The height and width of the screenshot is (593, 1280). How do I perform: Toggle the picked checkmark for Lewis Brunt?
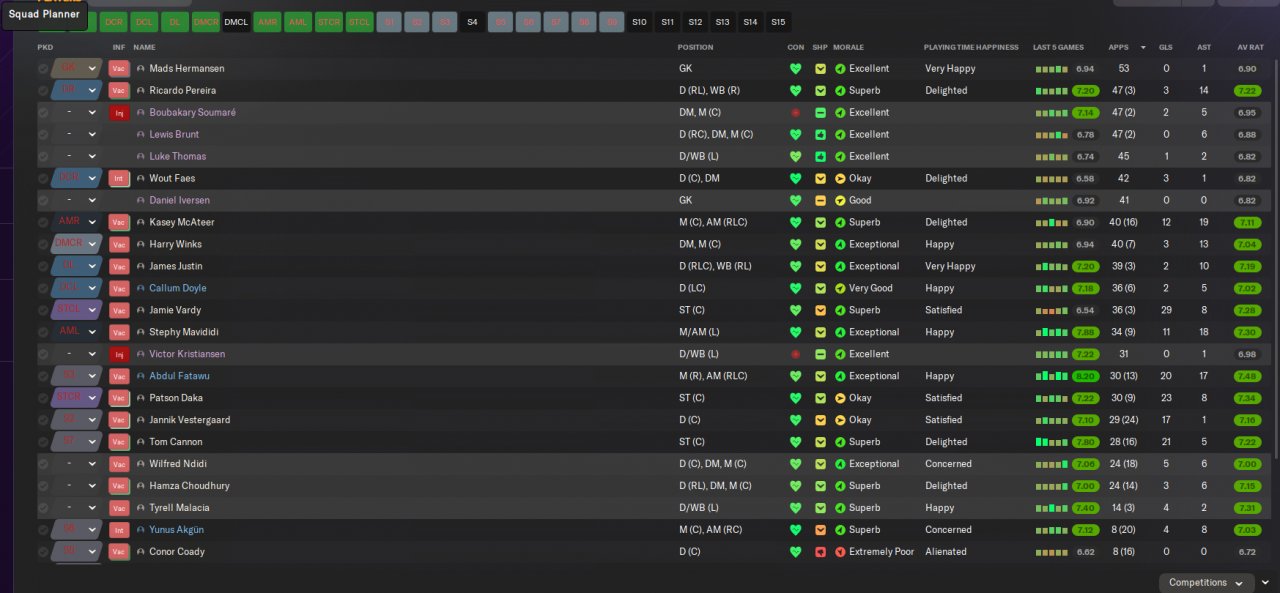[x=43, y=135]
